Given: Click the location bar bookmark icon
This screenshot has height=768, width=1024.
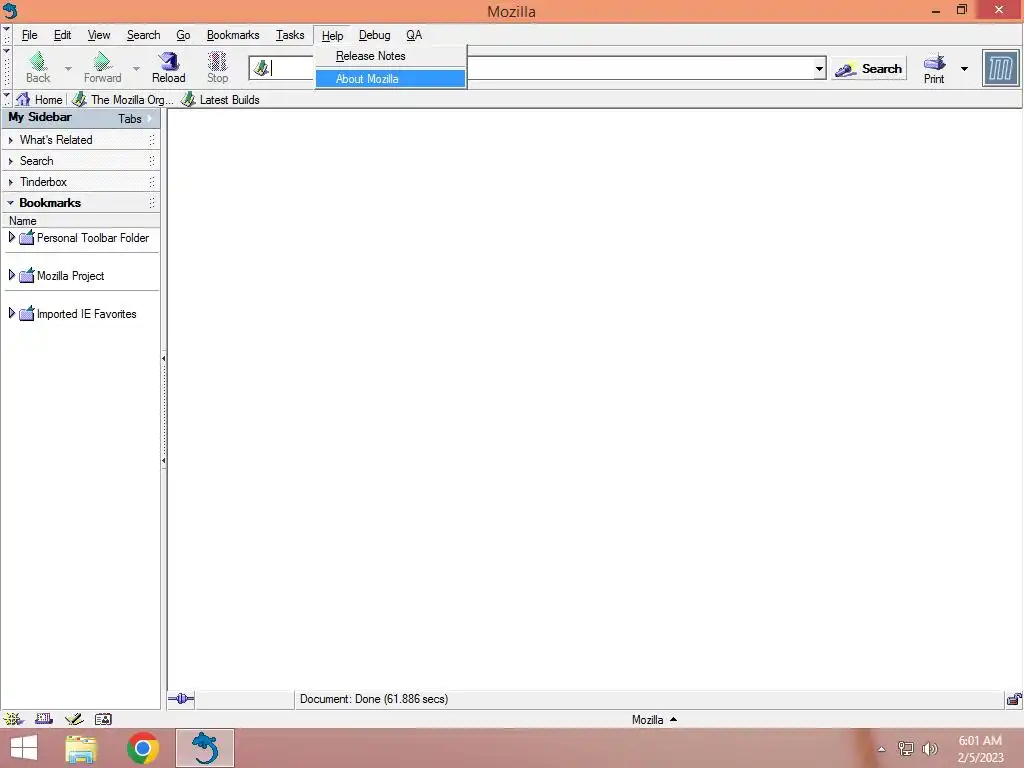Looking at the screenshot, I should [261, 68].
